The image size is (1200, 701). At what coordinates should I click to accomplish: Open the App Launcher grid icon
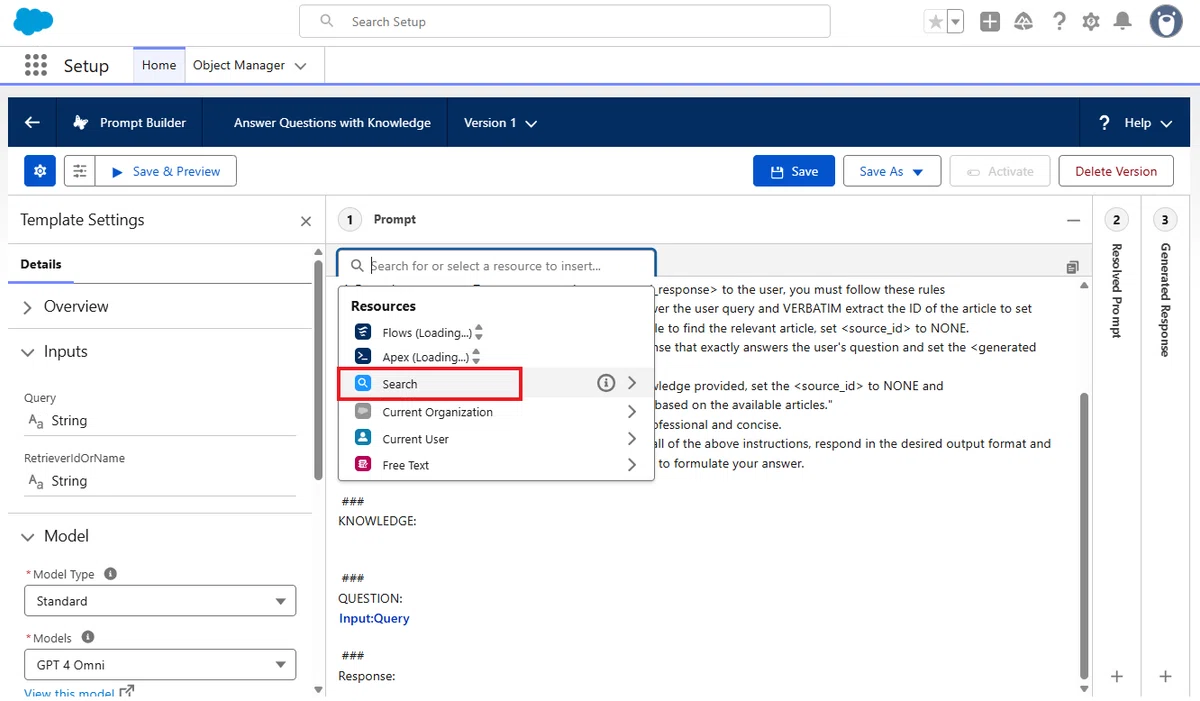35,65
